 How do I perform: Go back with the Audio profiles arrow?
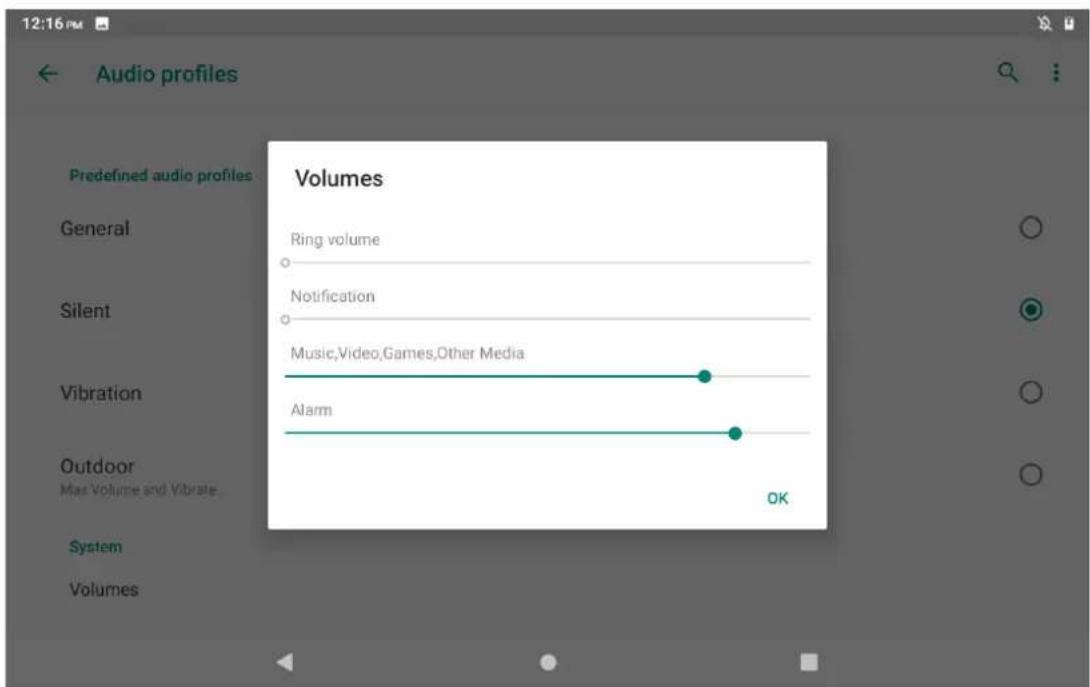[x=47, y=73]
